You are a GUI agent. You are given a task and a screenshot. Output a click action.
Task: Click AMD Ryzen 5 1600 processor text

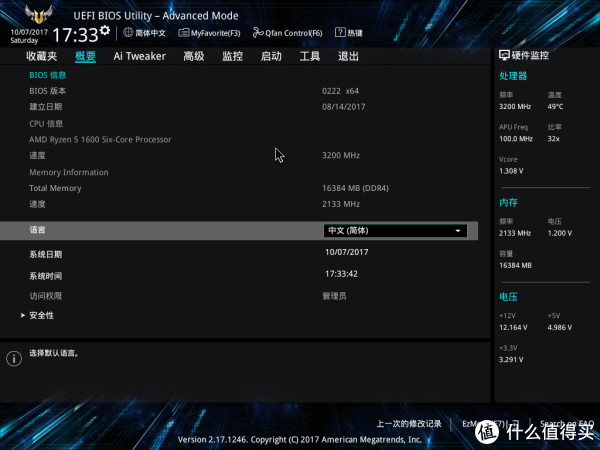point(100,140)
